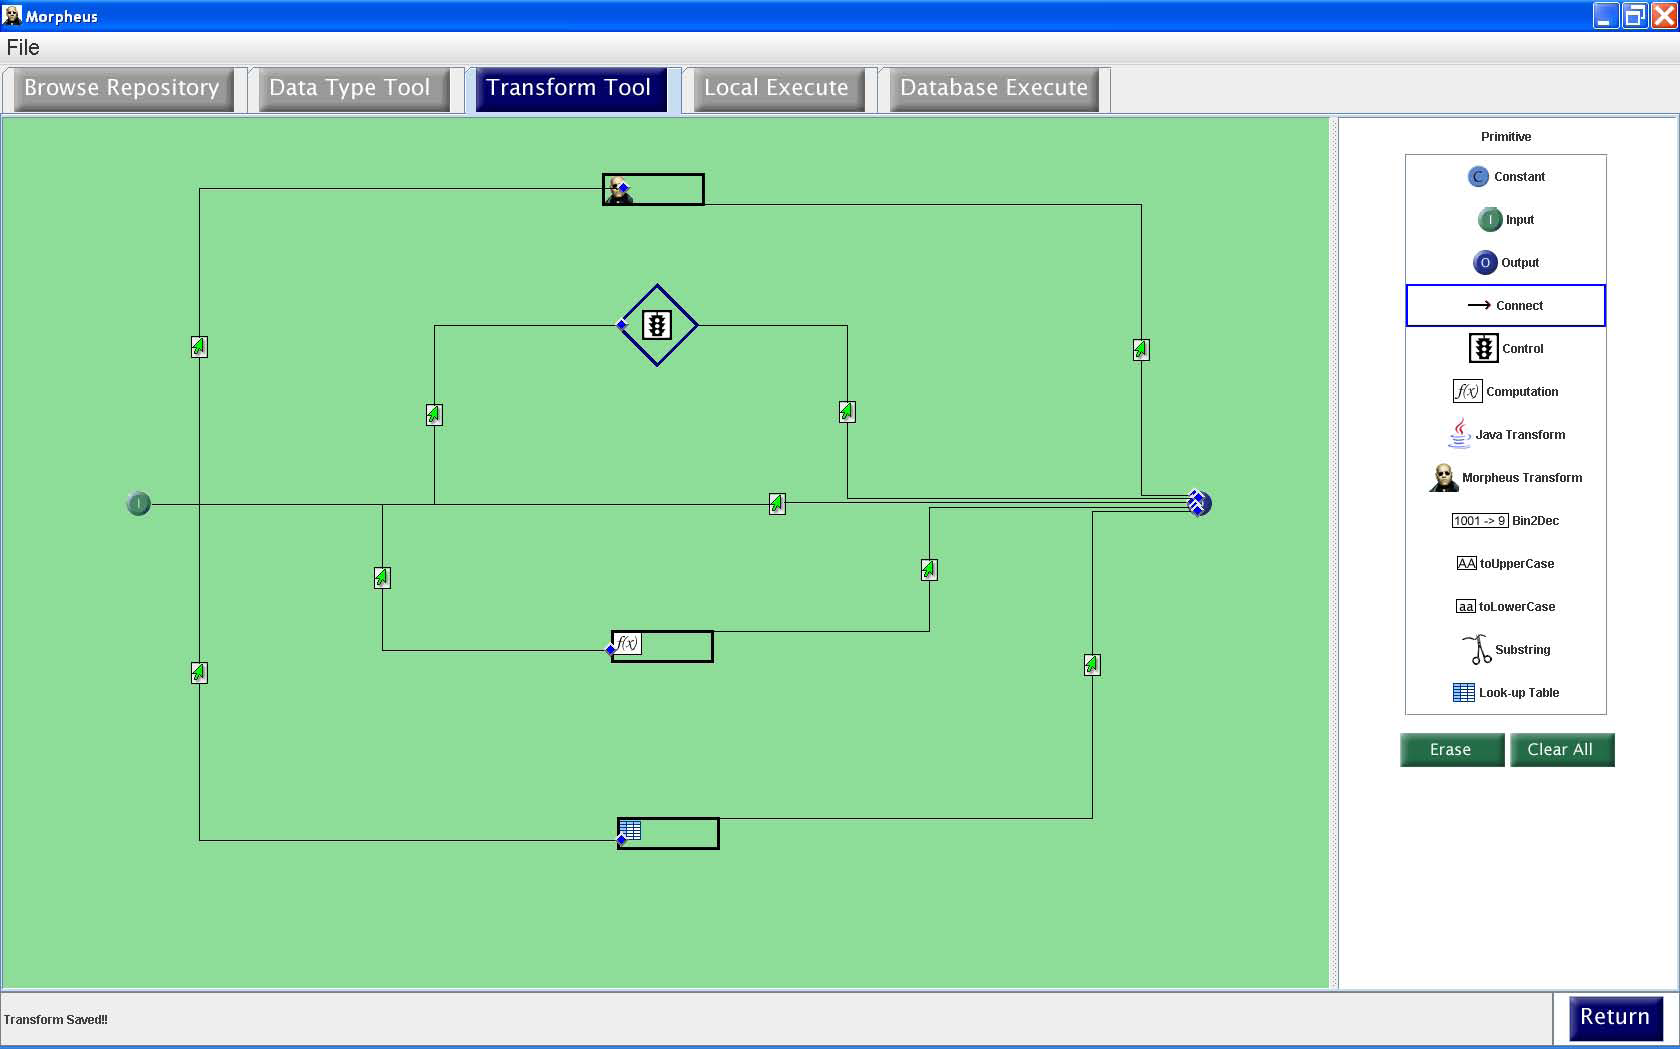
Task: Select the Constant primitive
Action: (1506, 177)
